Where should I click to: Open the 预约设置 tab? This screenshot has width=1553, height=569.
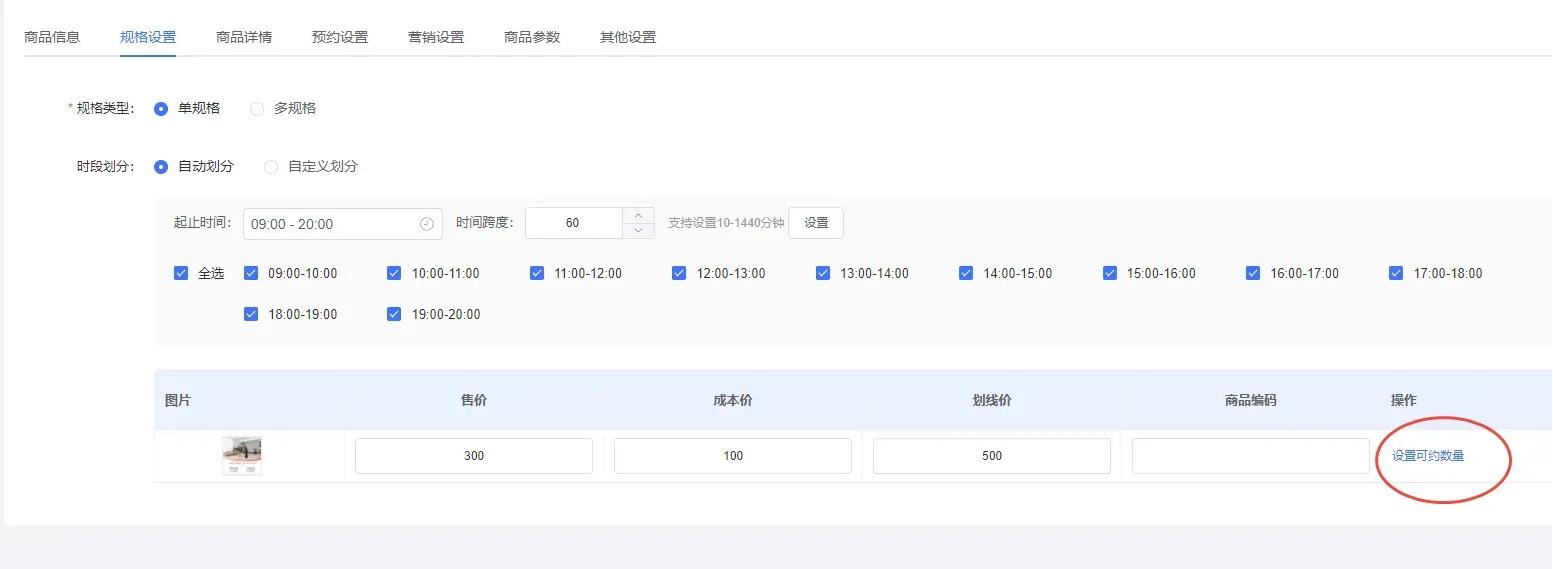coord(340,37)
